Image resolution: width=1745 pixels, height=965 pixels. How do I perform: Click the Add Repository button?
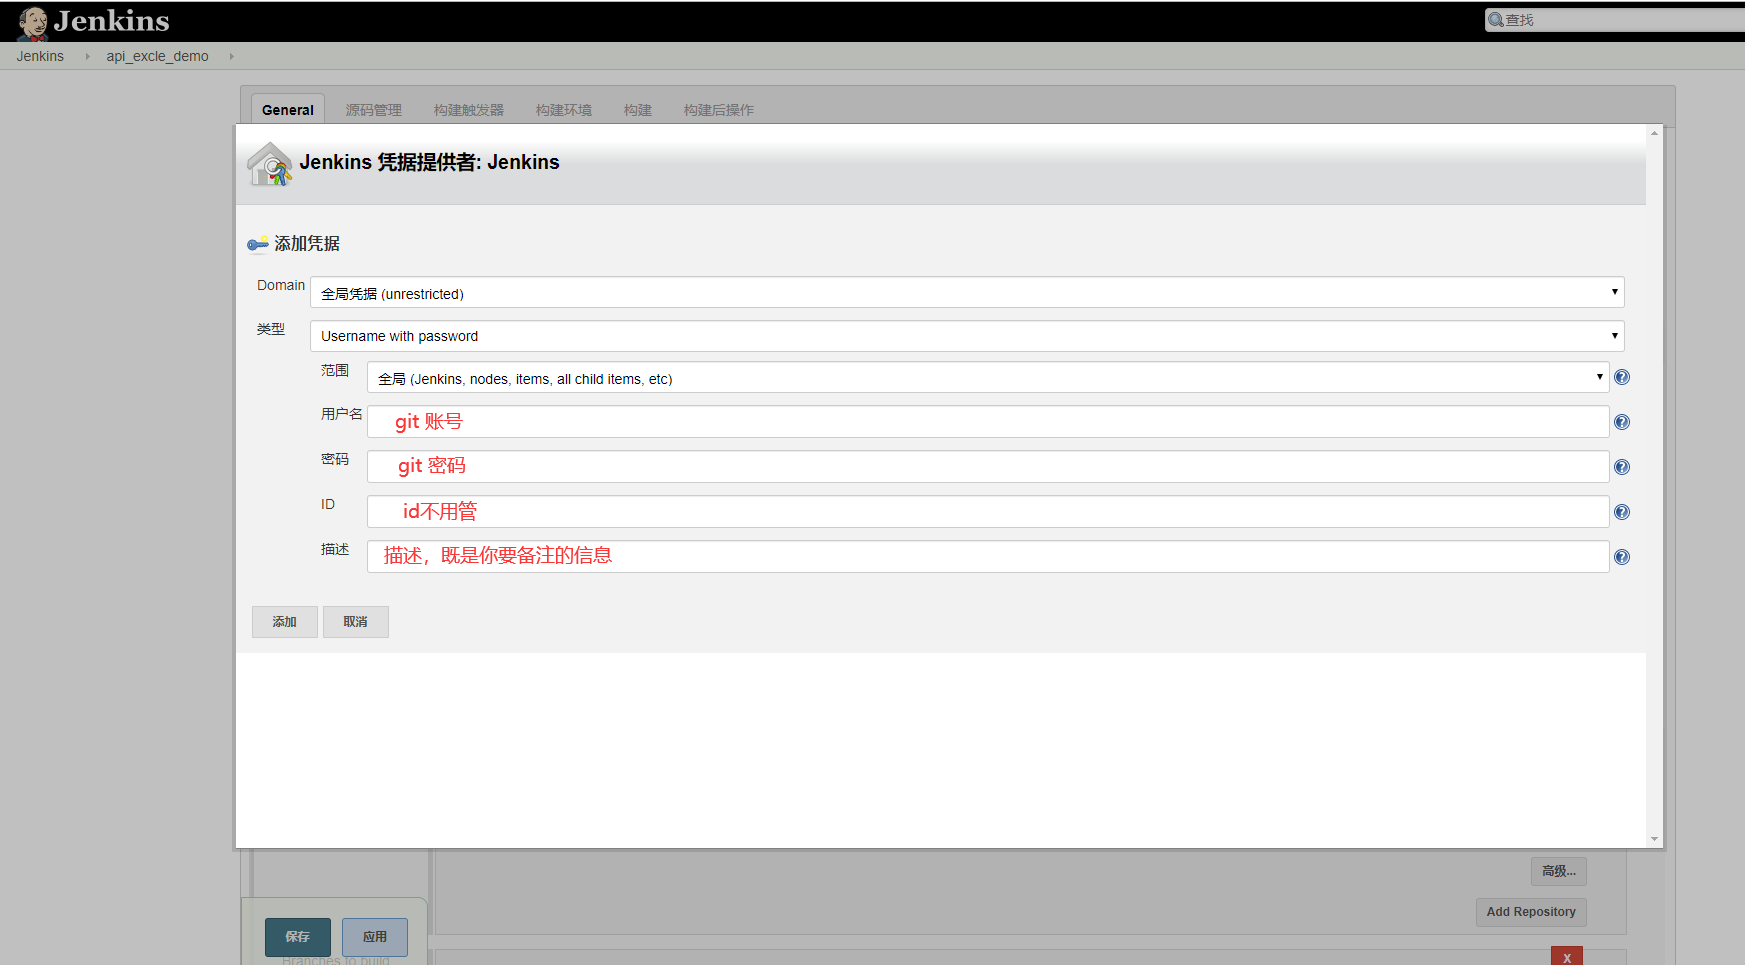tap(1531, 912)
